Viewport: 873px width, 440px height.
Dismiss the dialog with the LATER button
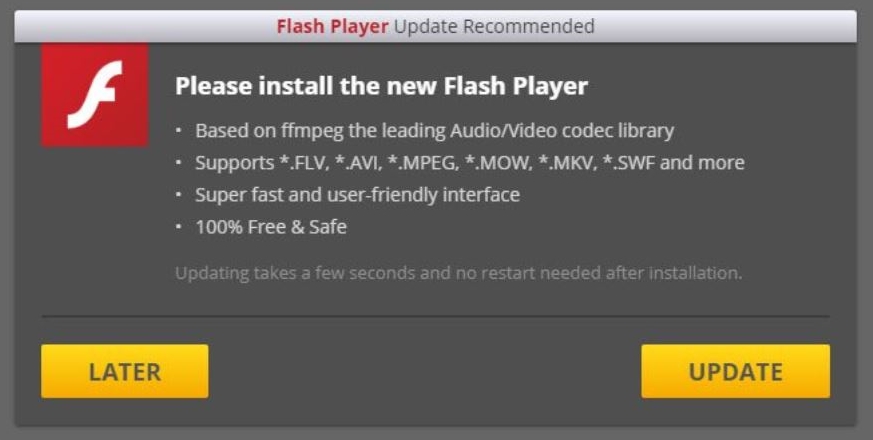coord(125,371)
